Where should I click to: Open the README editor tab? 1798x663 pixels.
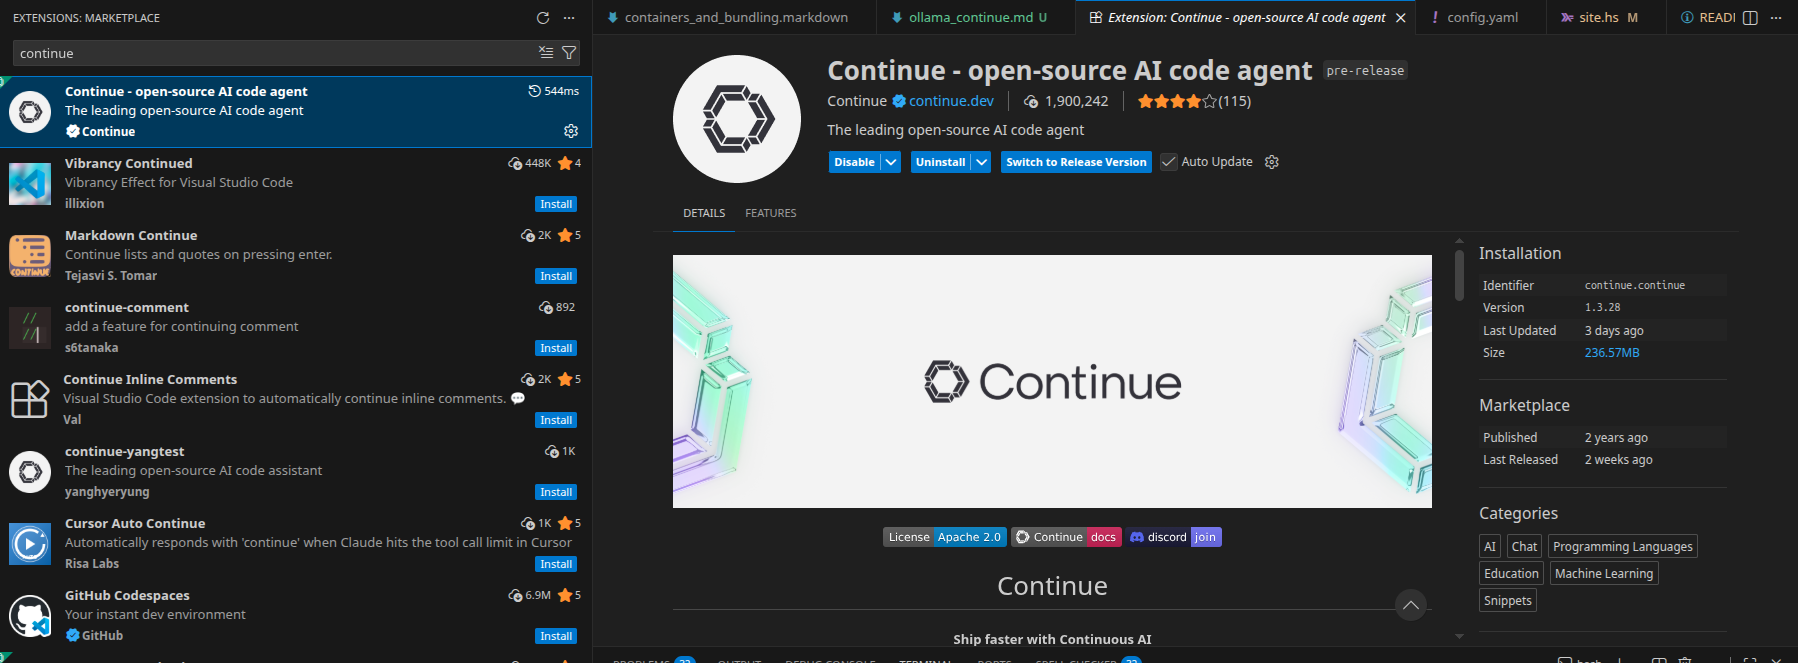pyautogui.click(x=1708, y=18)
